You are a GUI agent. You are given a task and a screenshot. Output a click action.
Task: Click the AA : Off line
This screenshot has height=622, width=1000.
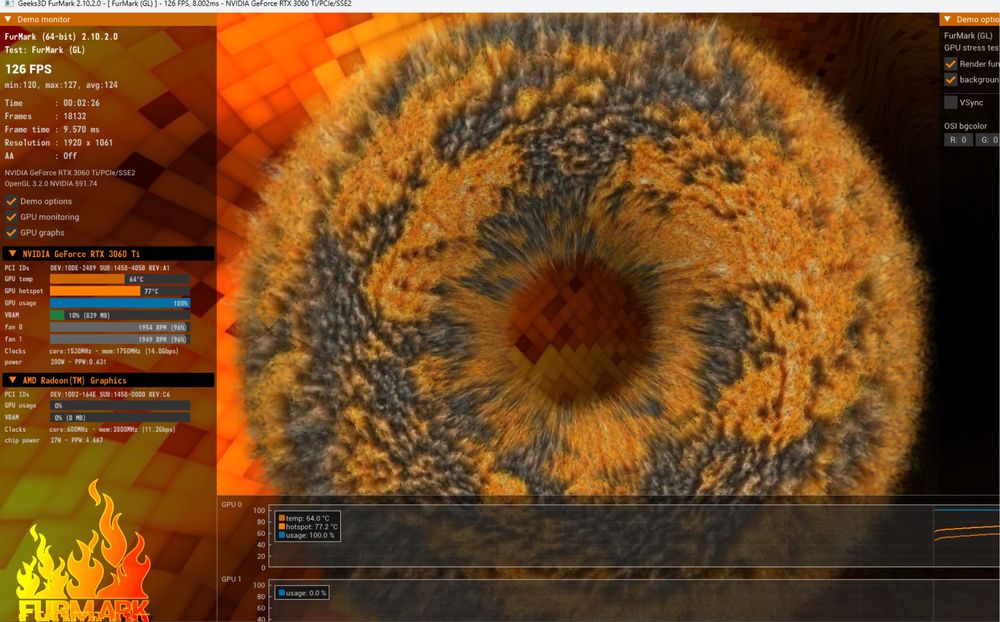point(41,156)
